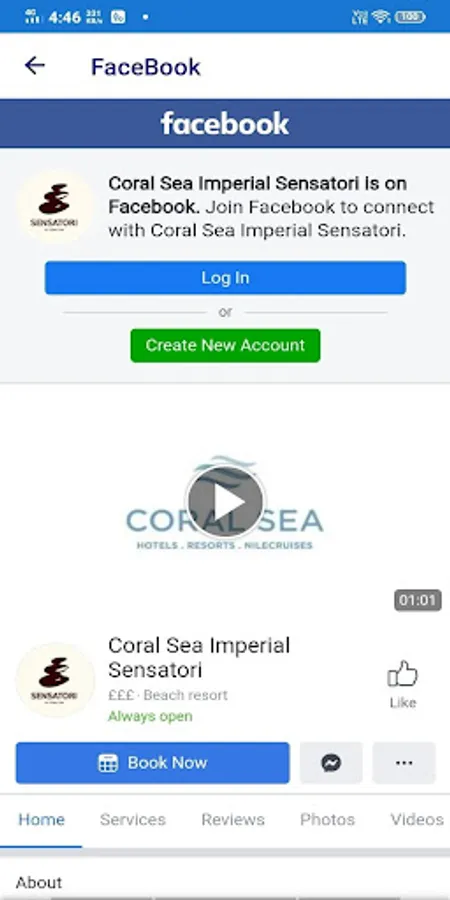
Task: Tap the back arrow icon
Action: pyautogui.click(x=34, y=66)
